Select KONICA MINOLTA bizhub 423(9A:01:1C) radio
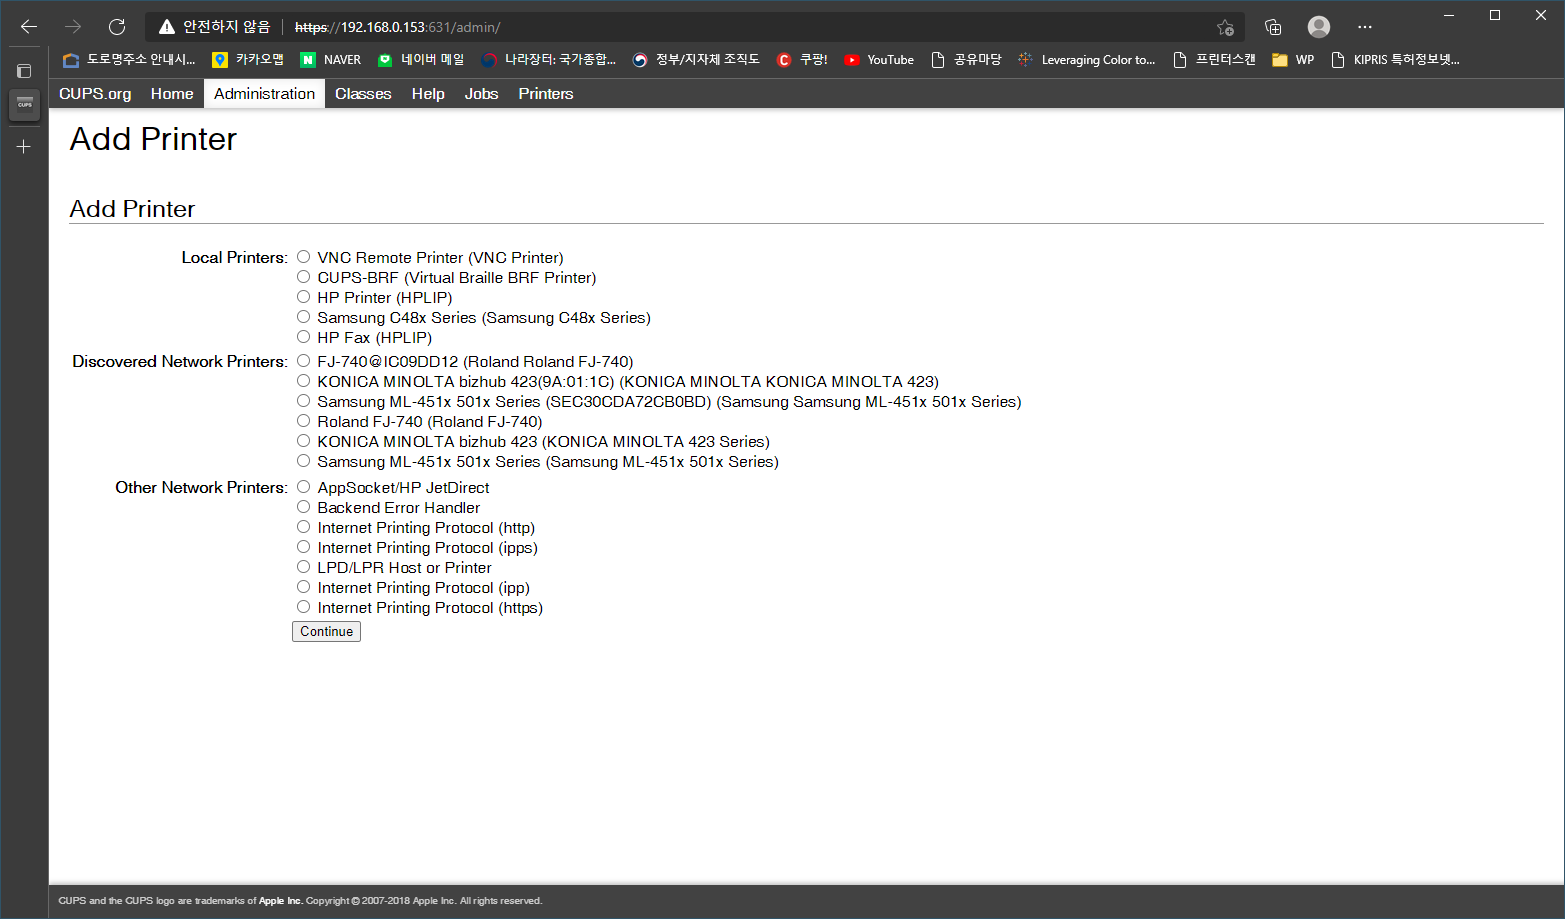 pos(303,381)
